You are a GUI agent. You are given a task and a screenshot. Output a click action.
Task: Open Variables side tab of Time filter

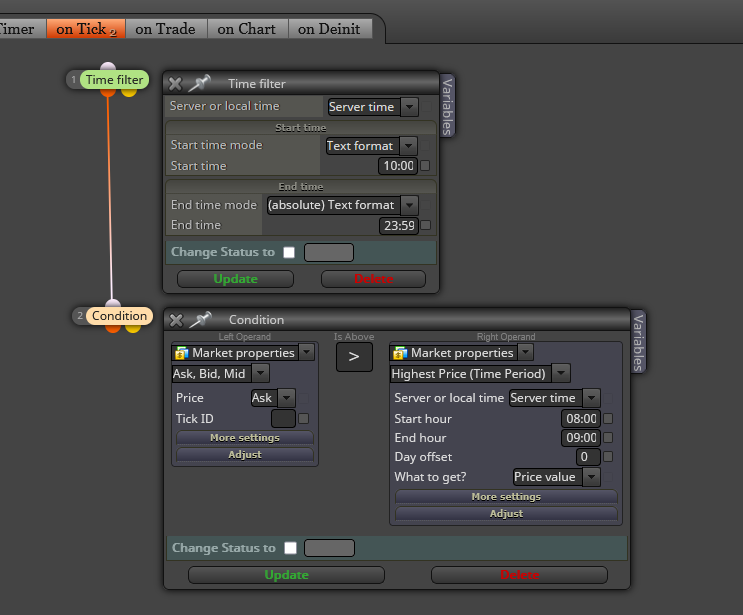point(447,106)
